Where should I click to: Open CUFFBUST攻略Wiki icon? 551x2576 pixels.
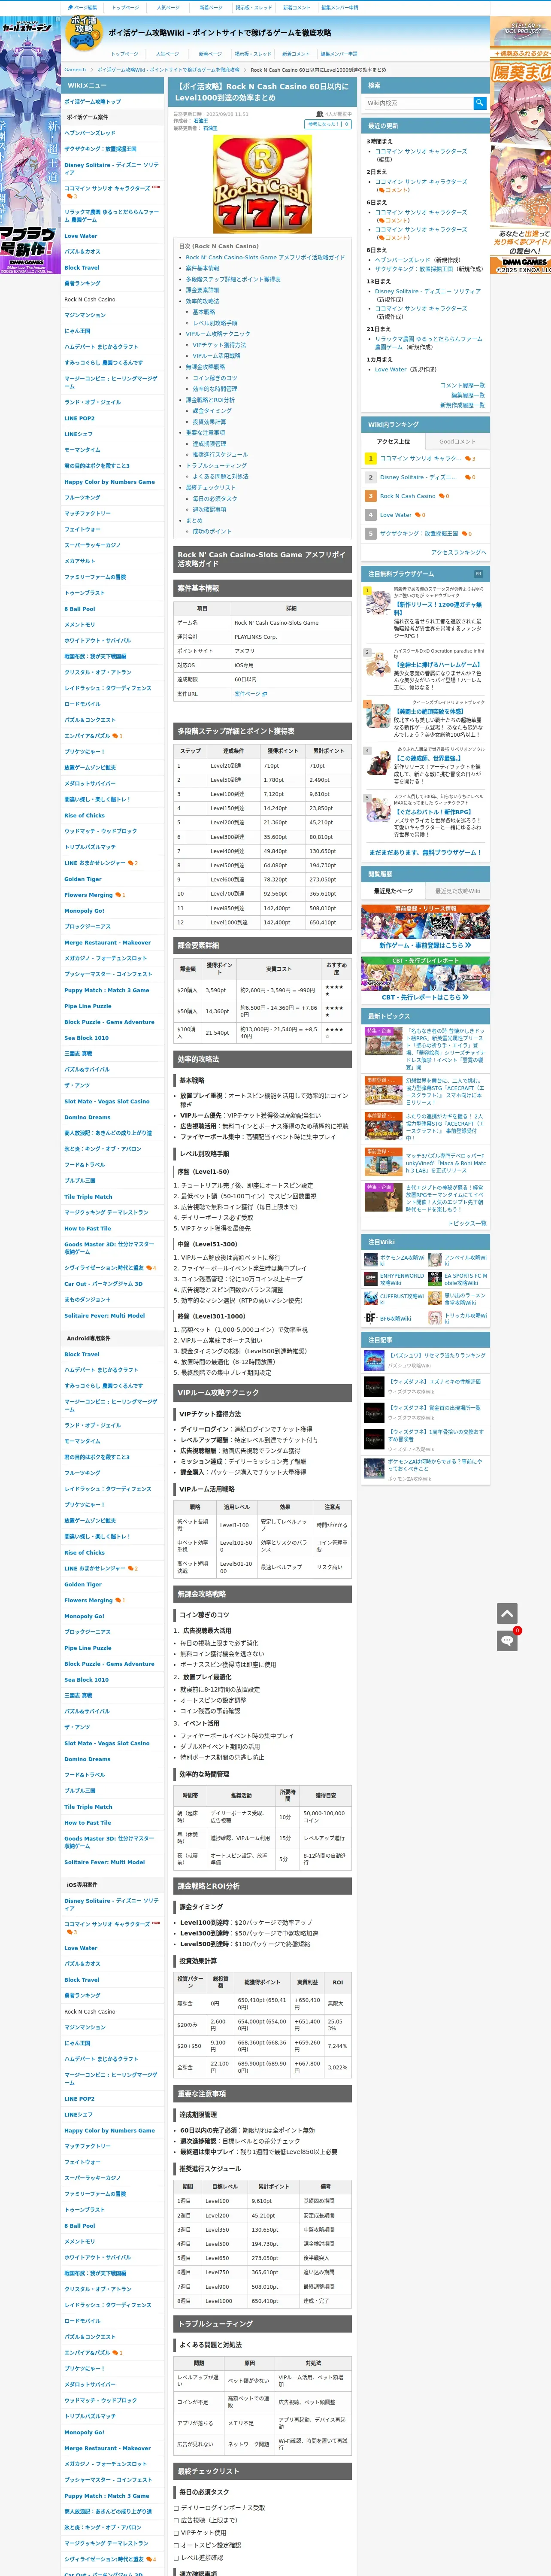click(x=371, y=1298)
